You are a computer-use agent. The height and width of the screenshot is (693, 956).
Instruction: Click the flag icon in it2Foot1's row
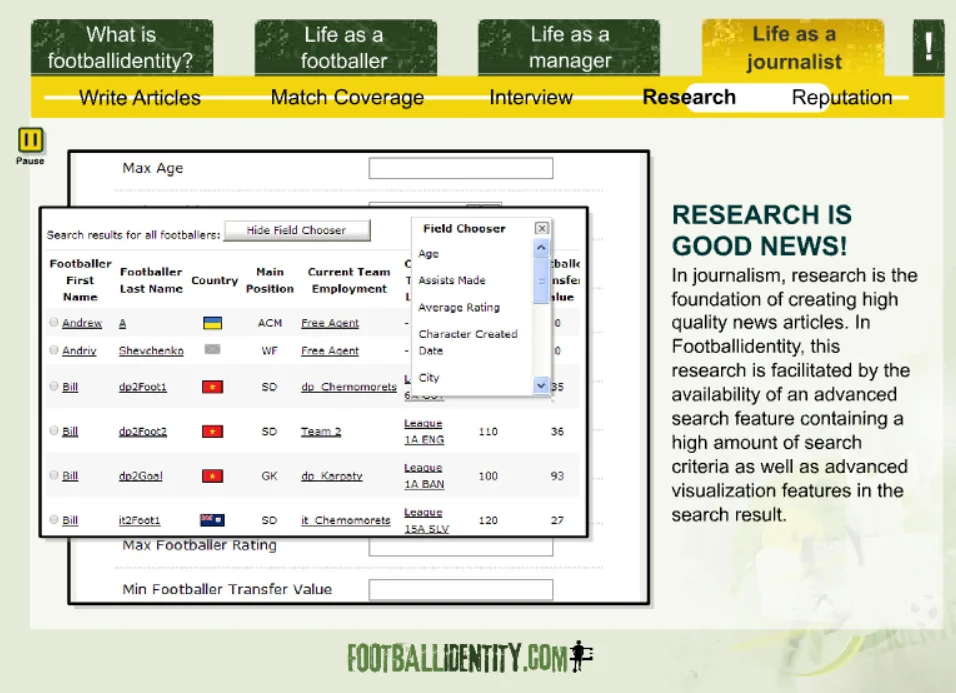click(212, 520)
